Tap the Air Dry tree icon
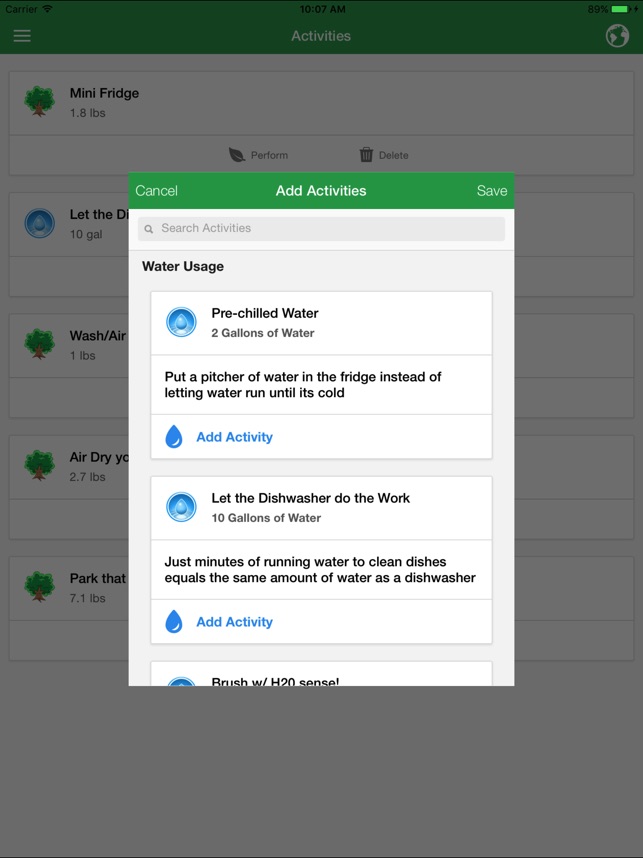The height and width of the screenshot is (858, 643). pos(39,466)
